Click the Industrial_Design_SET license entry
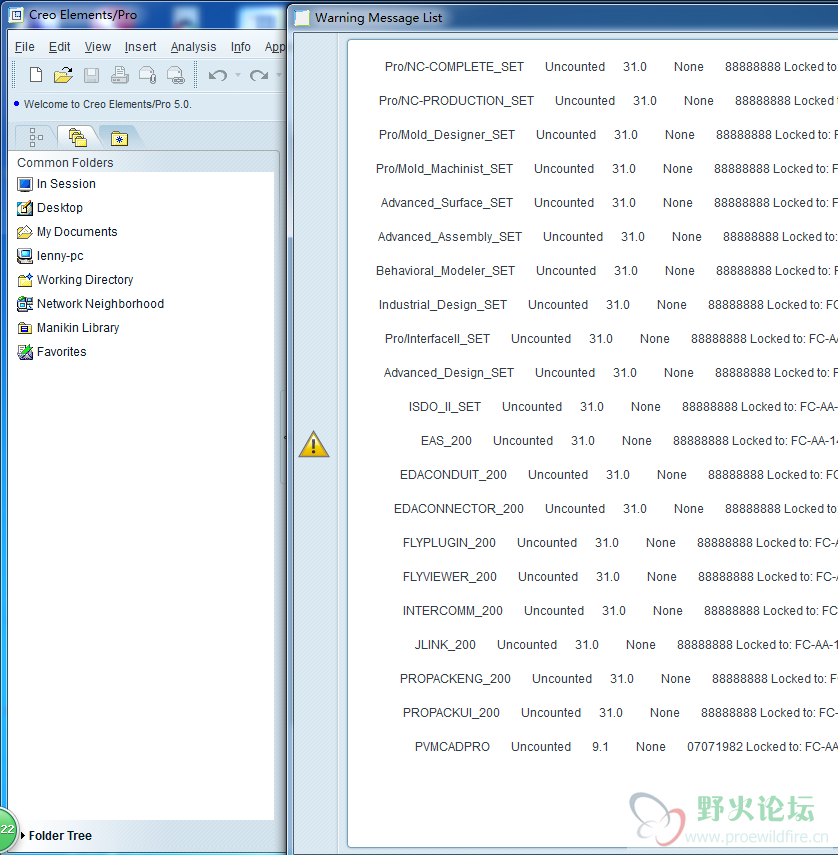This screenshot has height=855, width=838. pos(443,305)
